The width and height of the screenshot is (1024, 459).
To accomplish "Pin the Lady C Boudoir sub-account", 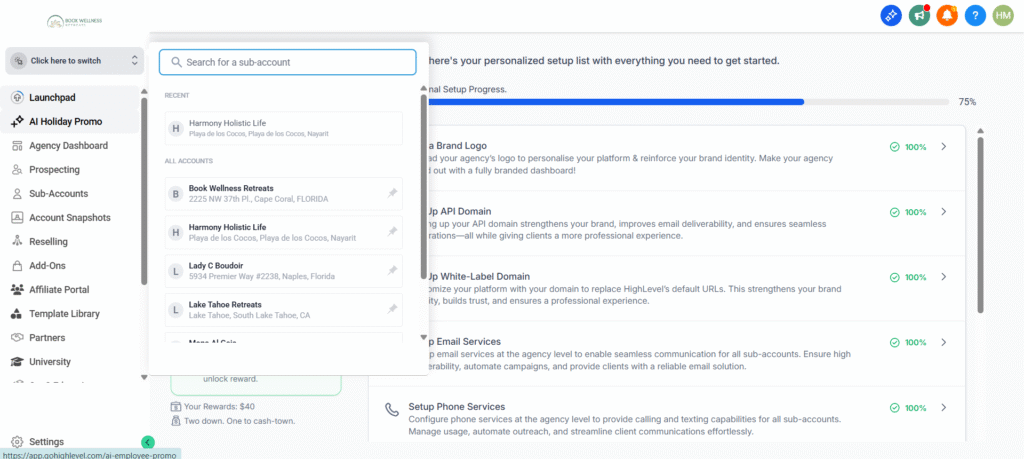I will (392, 271).
